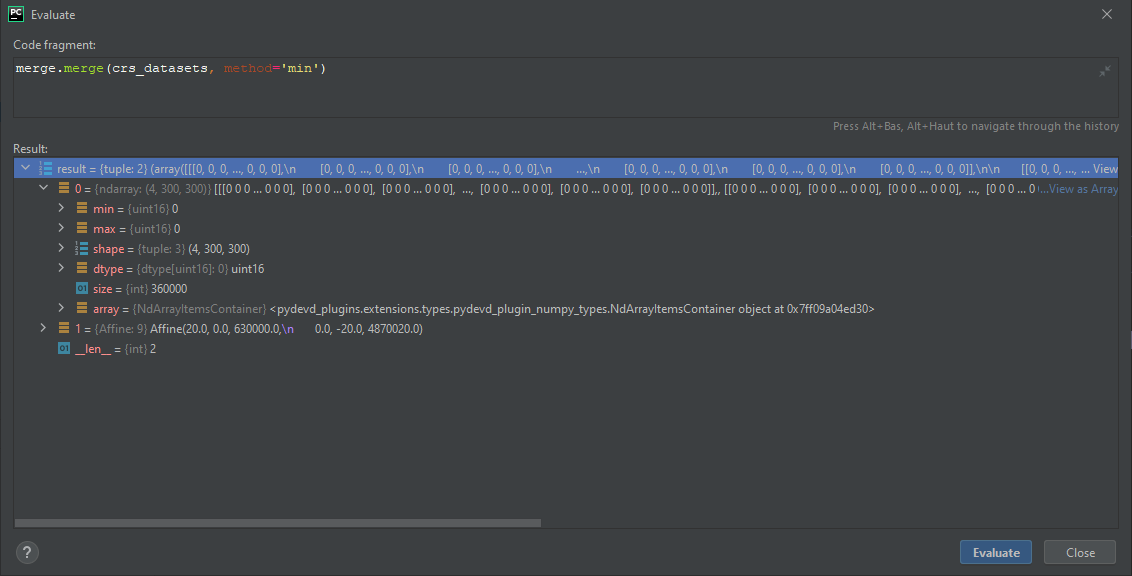The height and width of the screenshot is (576, 1132).
Task: Click the expand-editor icon in Code fragment field
Action: [x=1104, y=70]
